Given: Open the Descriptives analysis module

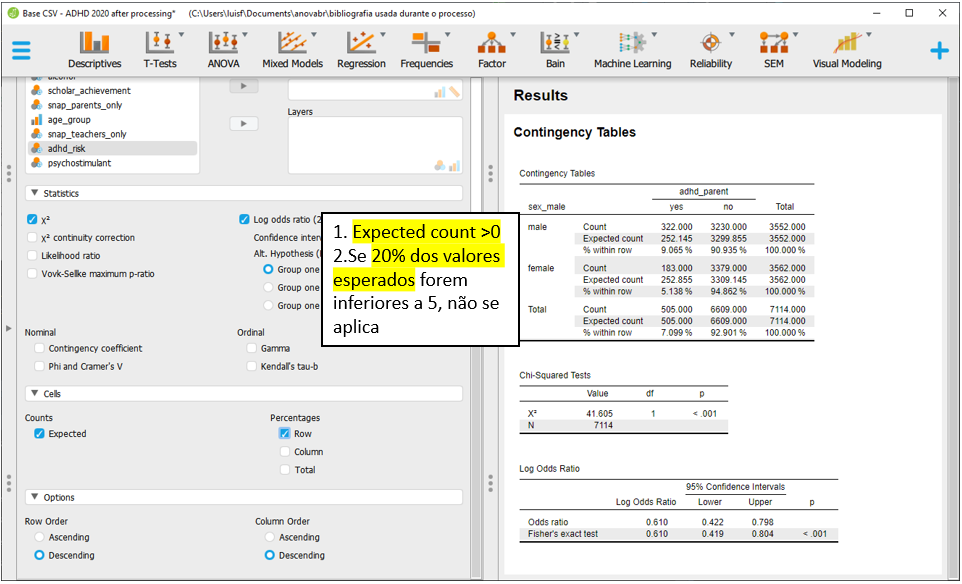Looking at the screenshot, I should (95, 50).
